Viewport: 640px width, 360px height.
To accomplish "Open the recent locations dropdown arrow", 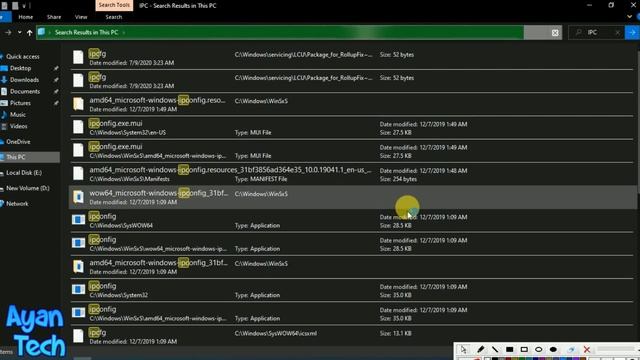I will pos(20,32).
